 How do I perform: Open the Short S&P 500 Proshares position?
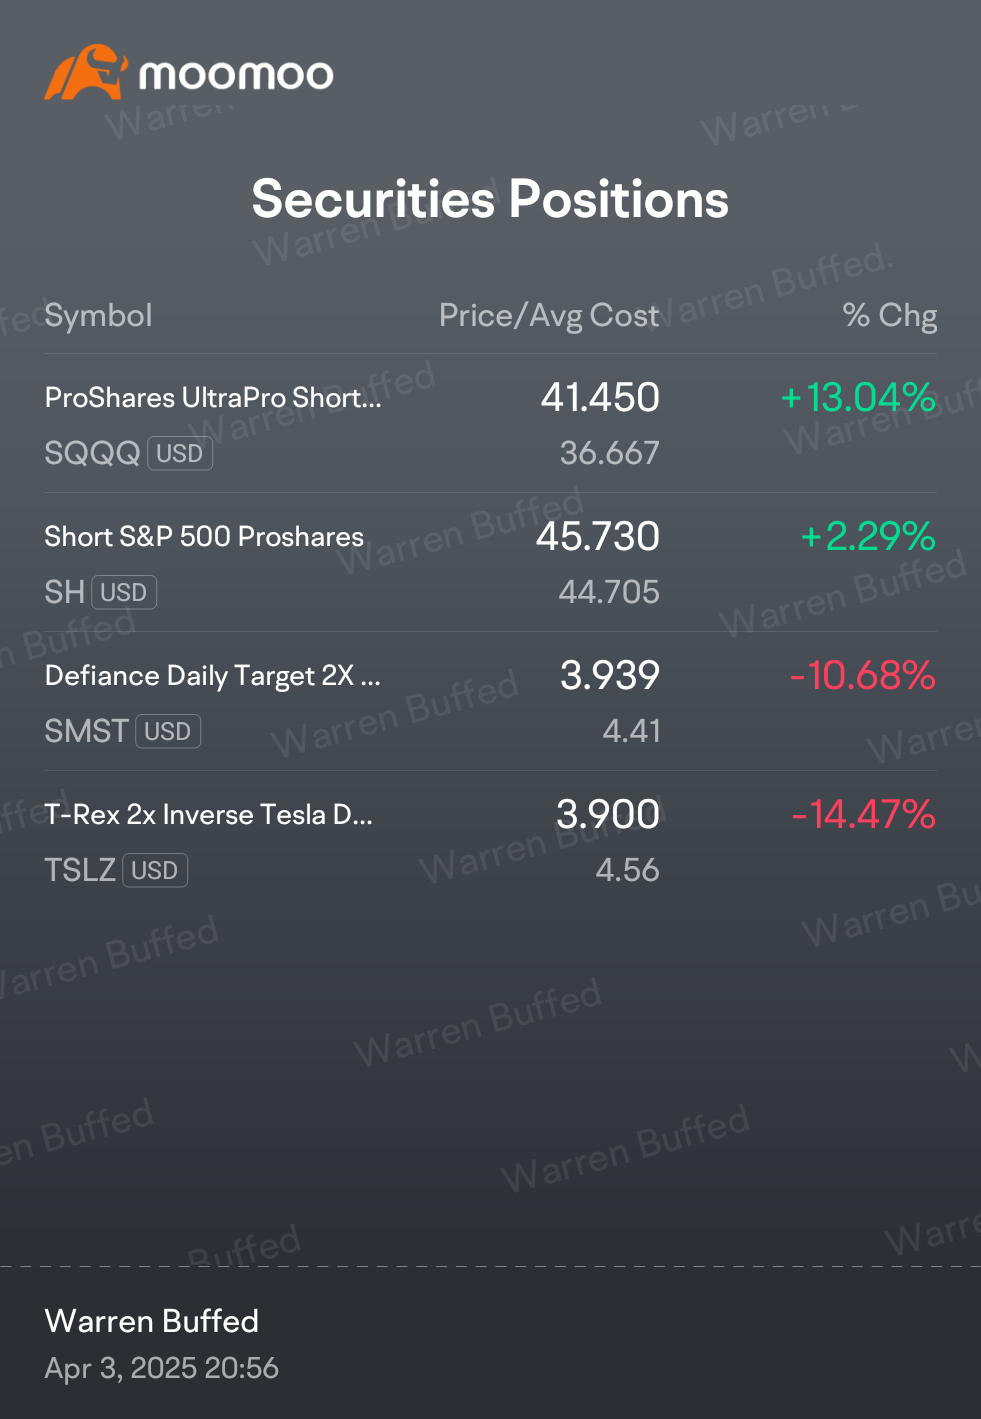pyautogui.click(x=490, y=563)
